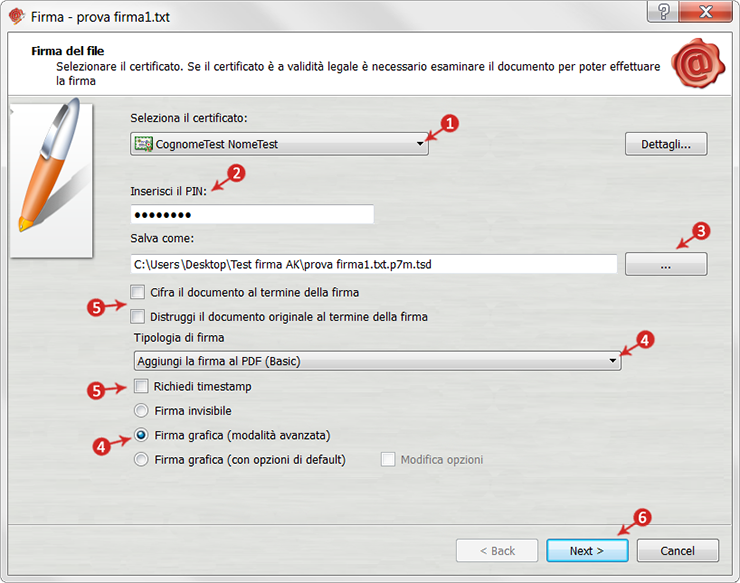Viewport: 740px width, 583px height.
Task: Click the PIN password input field
Action: point(252,215)
